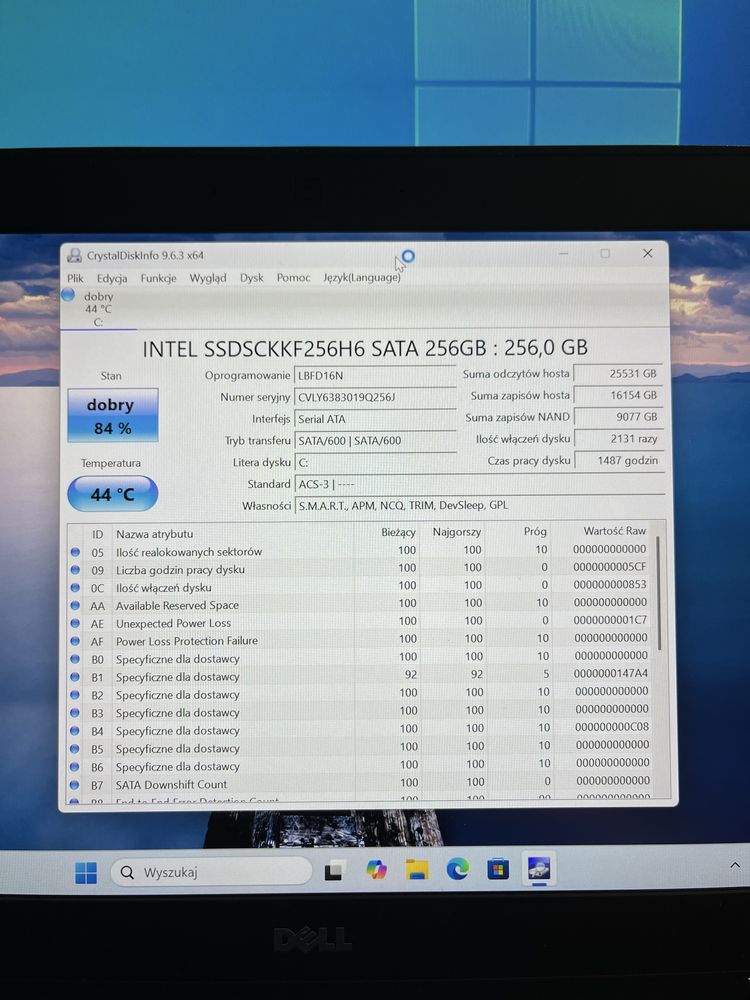Open Microsoft Edge from the taskbar
Viewport: 750px width, 1000px height.
click(x=458, y=869)
